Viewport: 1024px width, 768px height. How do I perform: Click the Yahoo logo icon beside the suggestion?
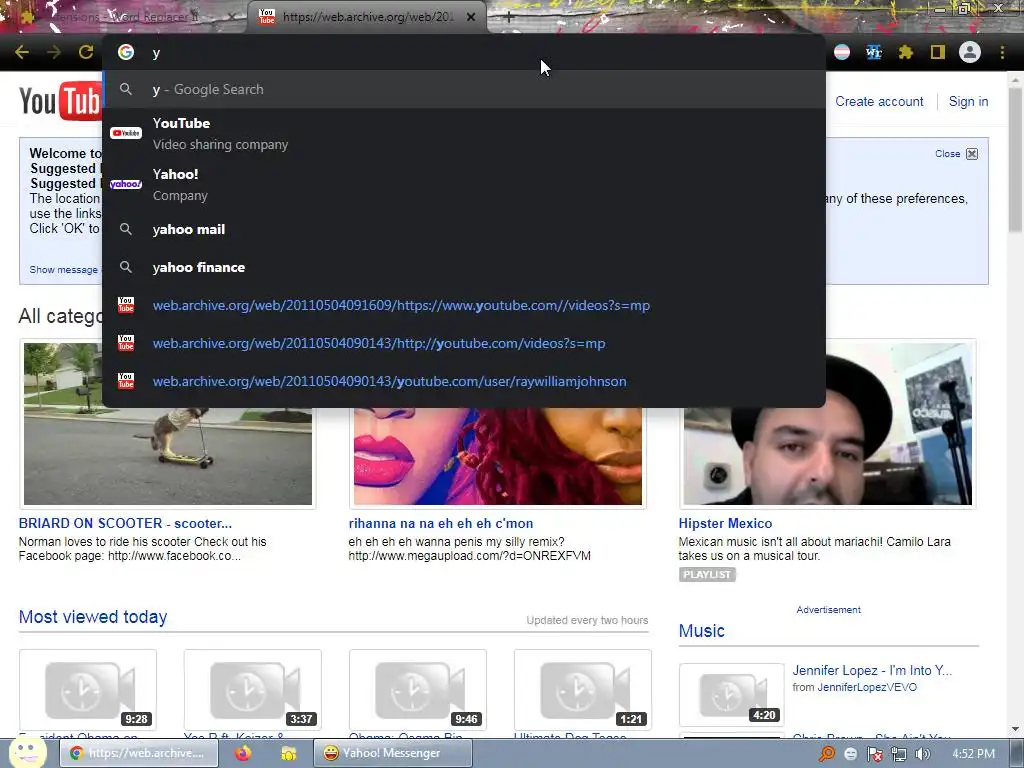point(126,184)
